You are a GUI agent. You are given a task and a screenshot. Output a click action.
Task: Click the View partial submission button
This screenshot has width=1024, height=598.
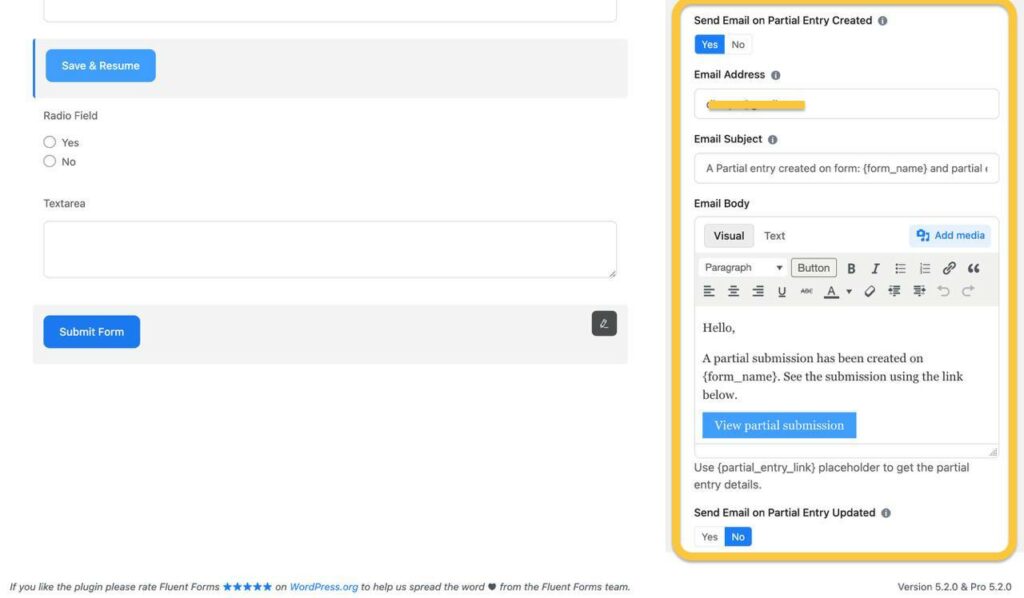(x=779, y=425)
